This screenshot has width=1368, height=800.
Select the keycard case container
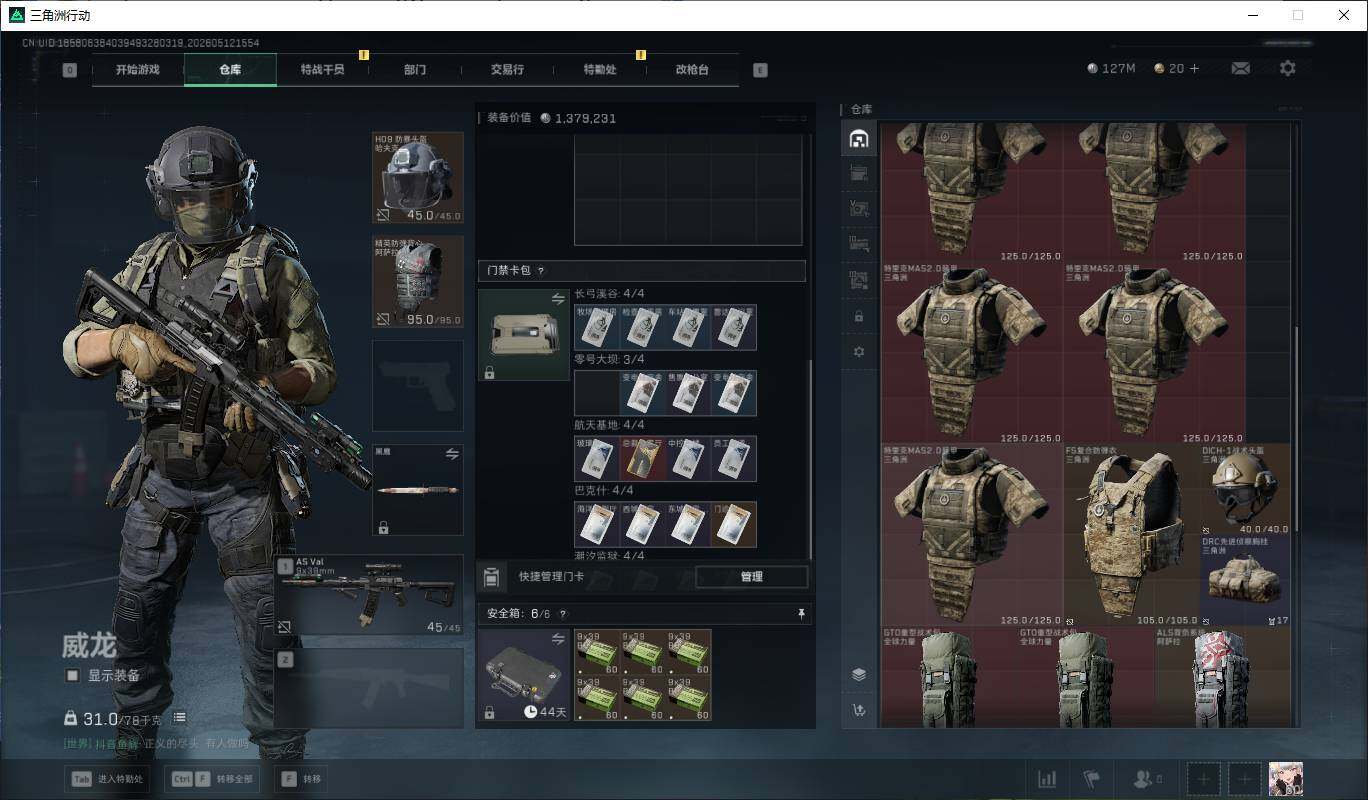pyautogui.click(x=524, y=335)
